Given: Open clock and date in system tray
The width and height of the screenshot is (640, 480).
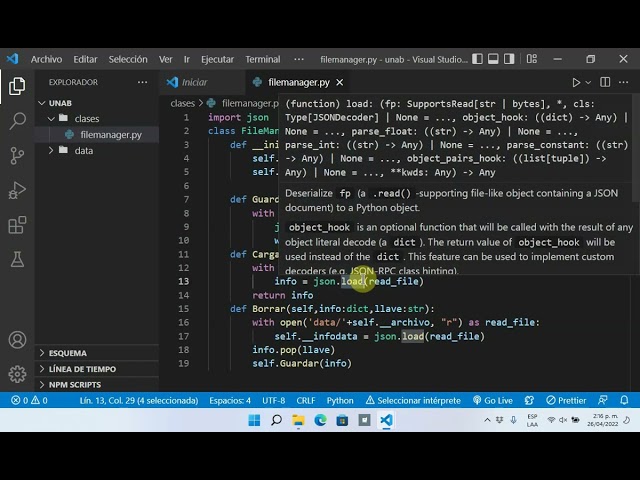Looking at the screenshot, I should tap(602, 420).
